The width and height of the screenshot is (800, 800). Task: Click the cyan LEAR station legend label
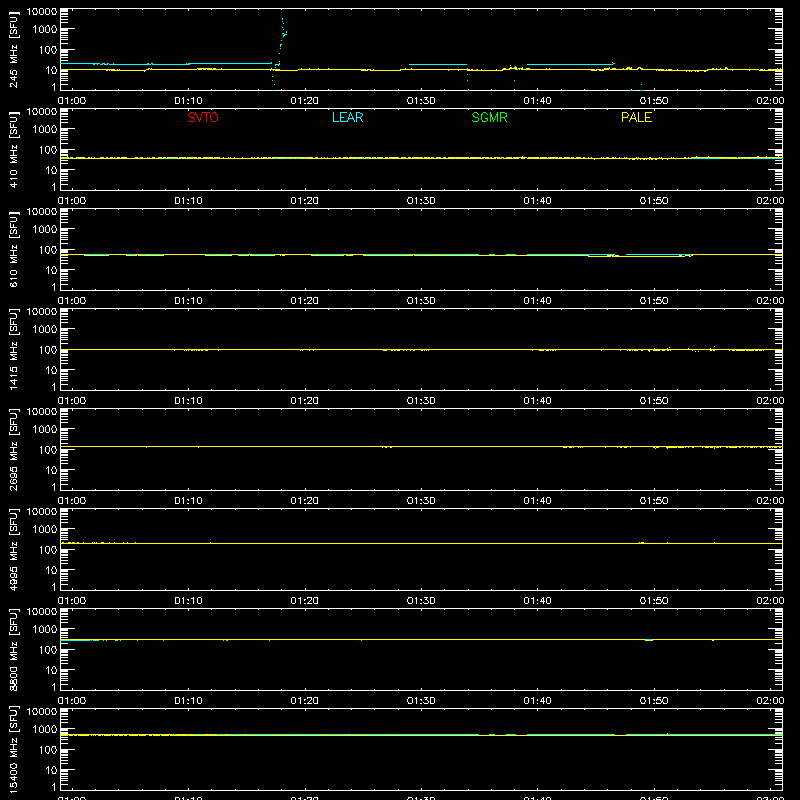[347, 117]
